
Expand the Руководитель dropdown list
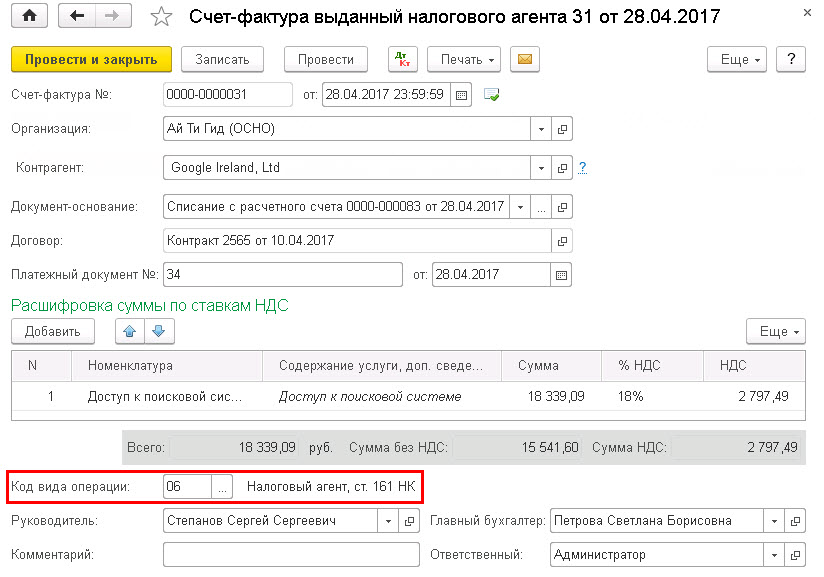click(387, 521)
